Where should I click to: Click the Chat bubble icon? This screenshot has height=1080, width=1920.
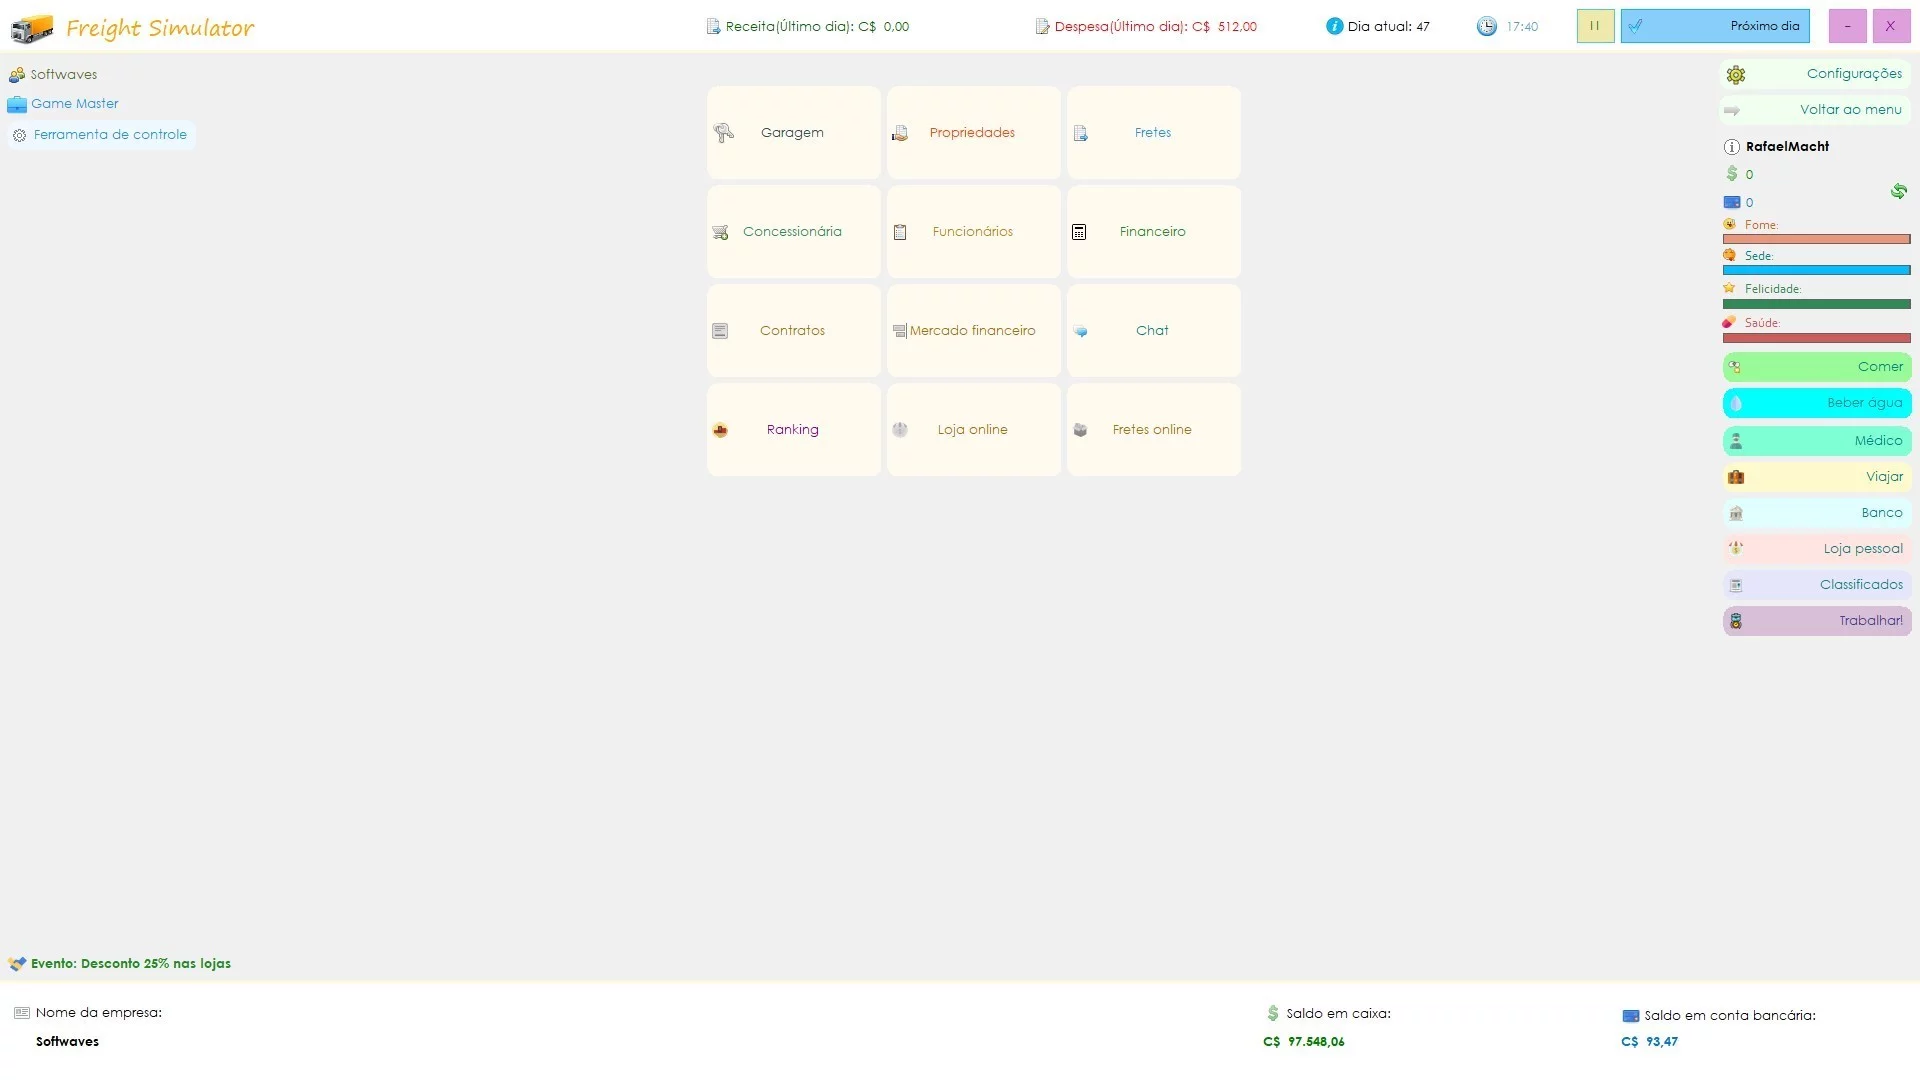pos(1080,331)
